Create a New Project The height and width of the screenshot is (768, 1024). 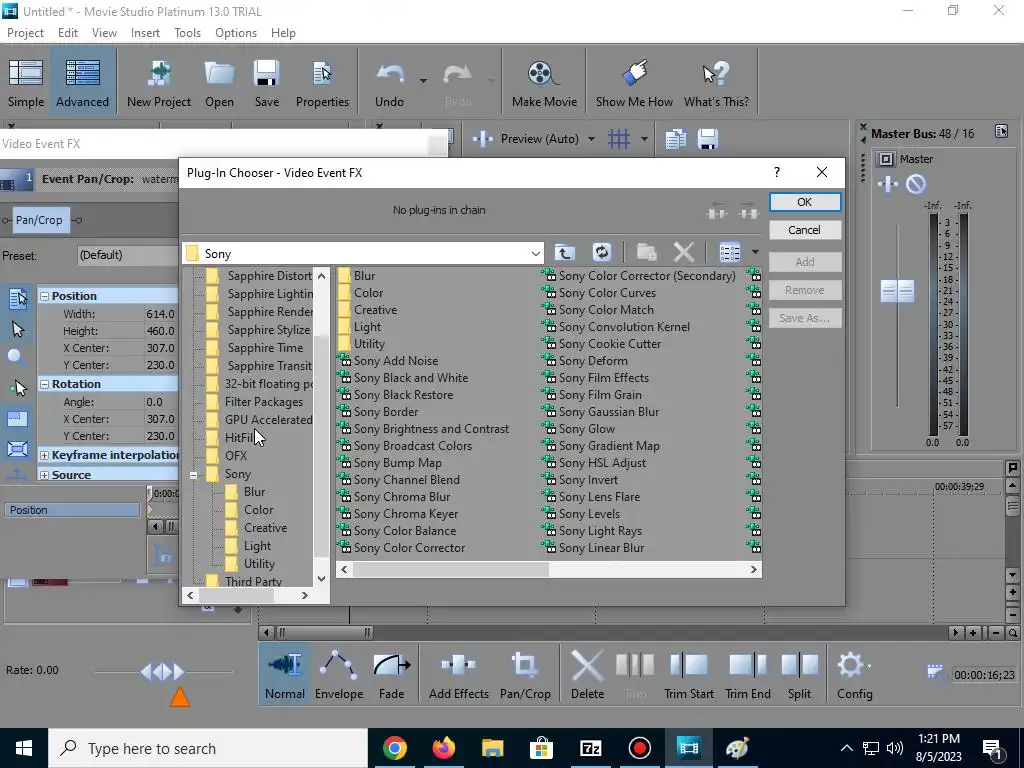[x=159, y=83]
